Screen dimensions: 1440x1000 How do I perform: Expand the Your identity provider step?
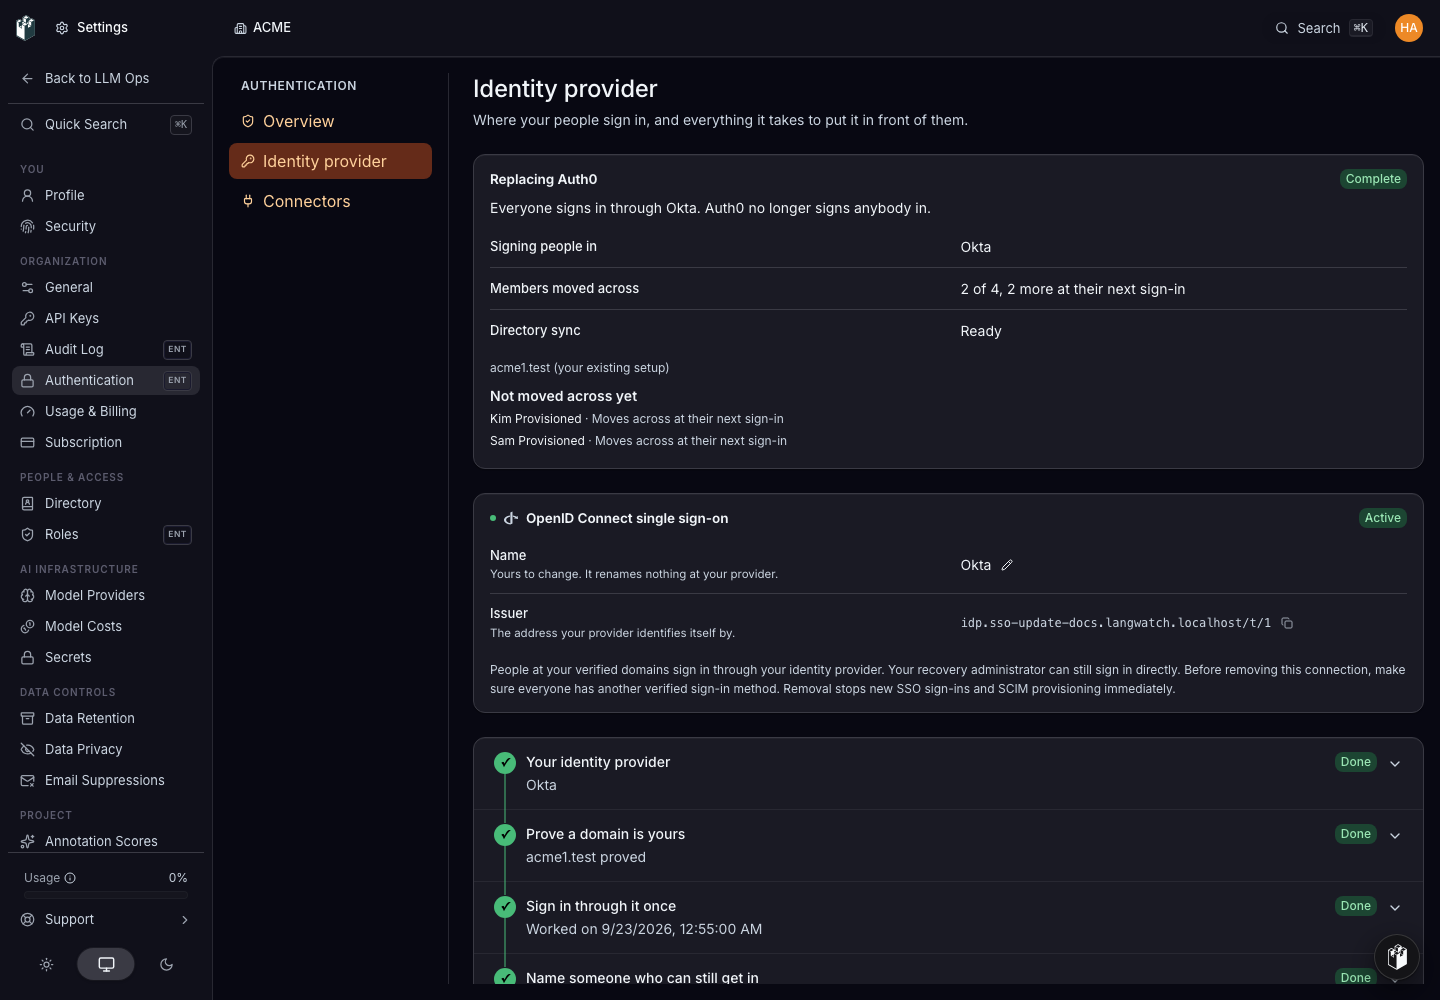click(x=1395, y=763)
